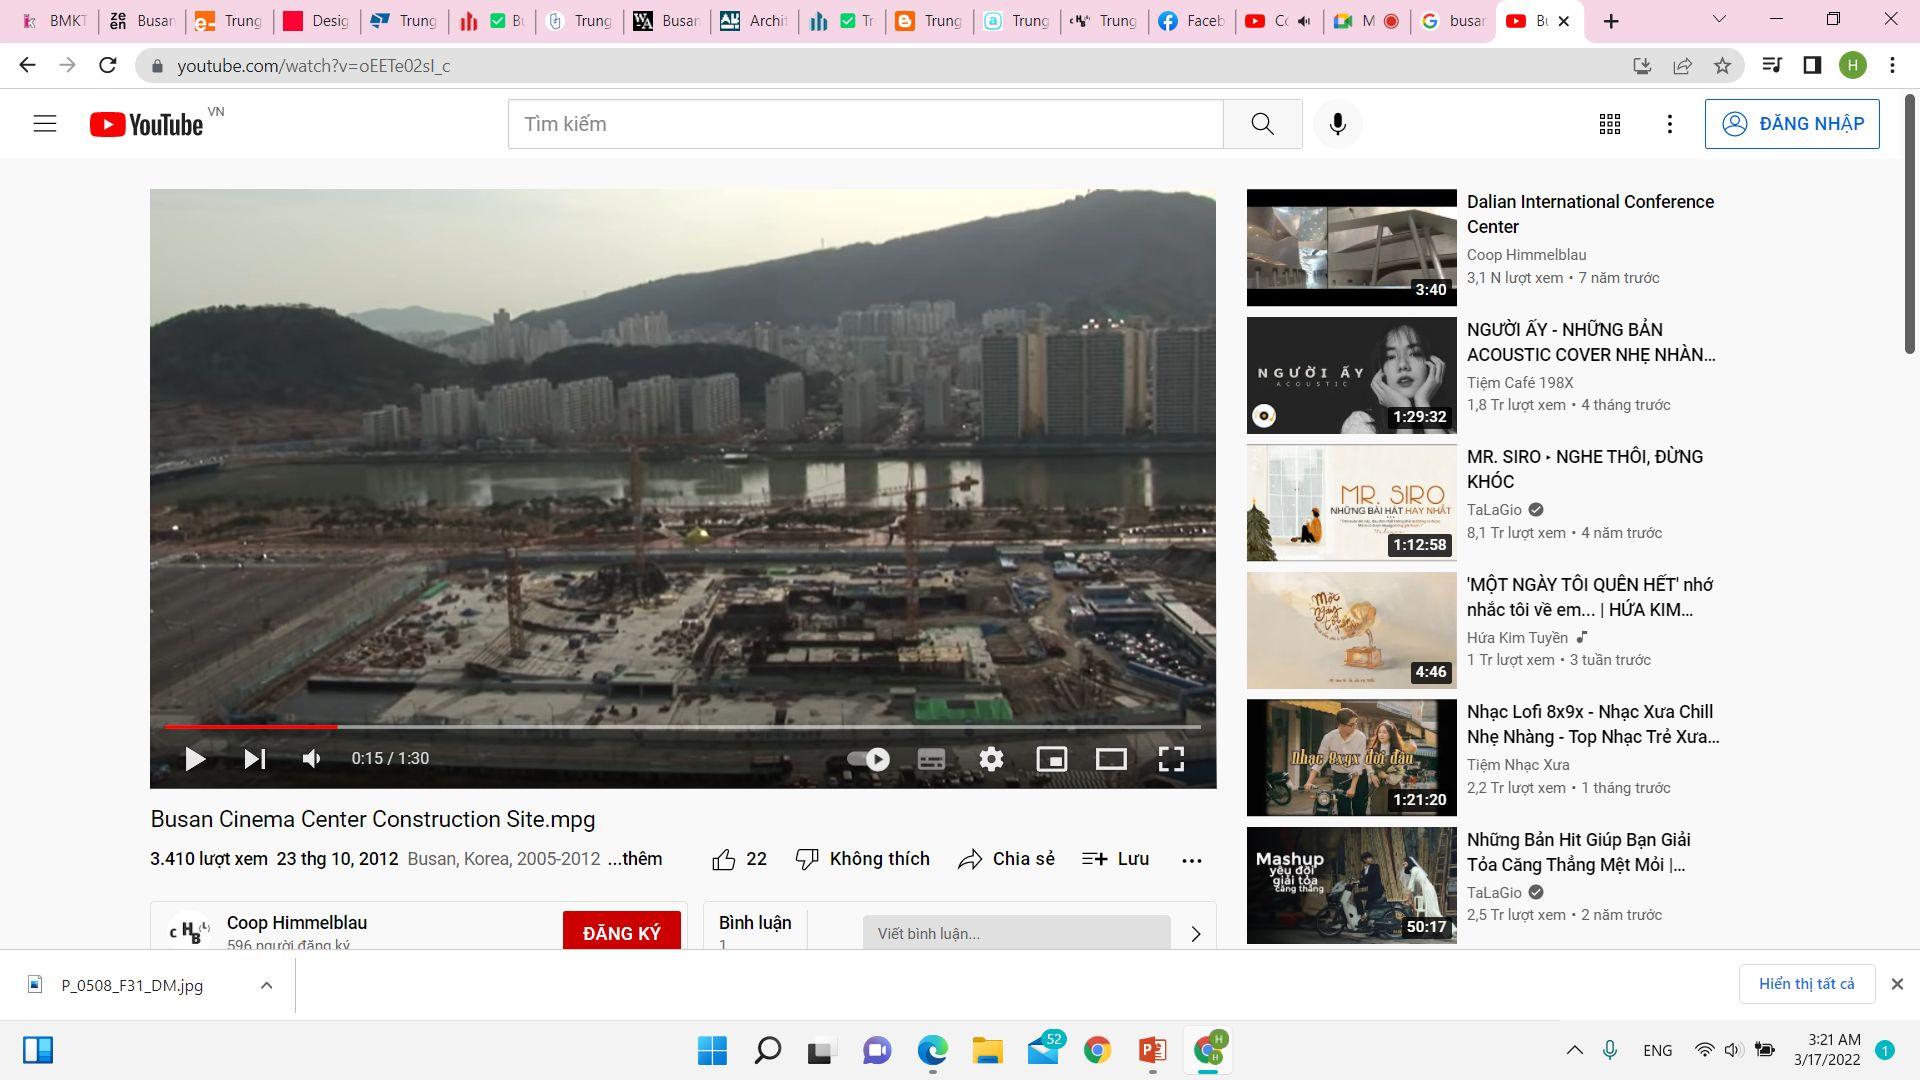
Task: Expand the Bình luận comments chevron
Action: pos(1195,934)
